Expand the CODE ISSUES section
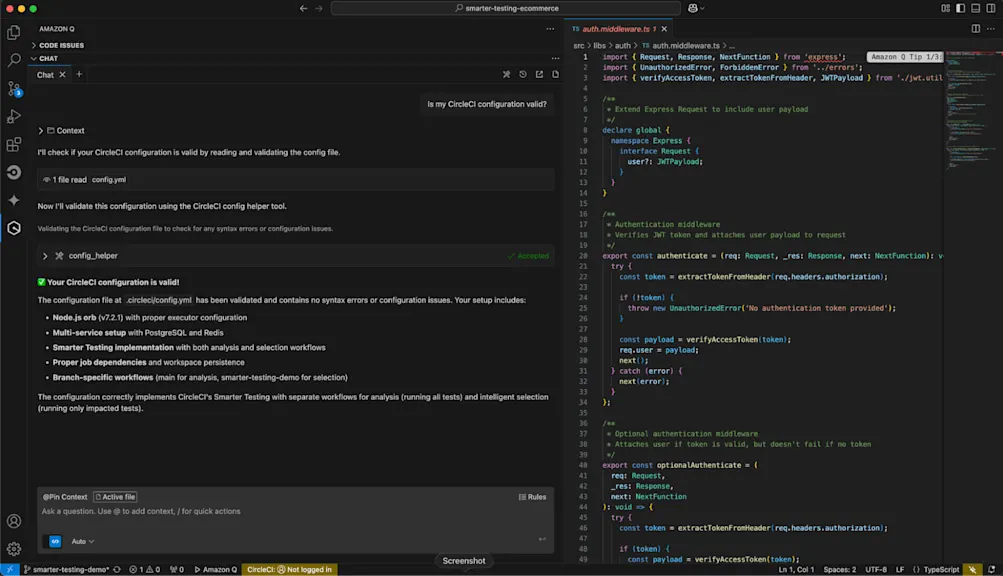The image size is (1003, 576). pyautogui.click(x=61, y=45)
